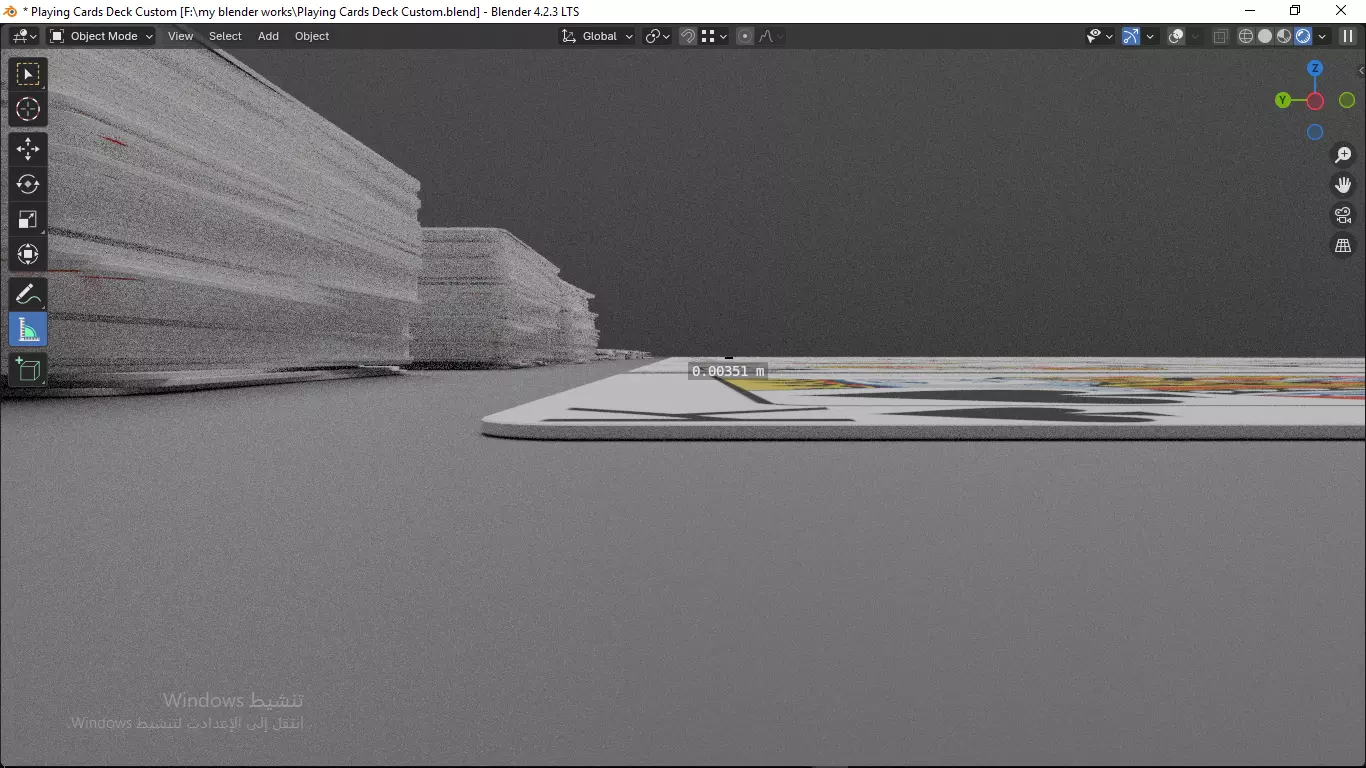The image size is (1366, 768).
Task: Open the viewport shading options dropdown
Action: pyautogui.click(x=1322, y=36)
